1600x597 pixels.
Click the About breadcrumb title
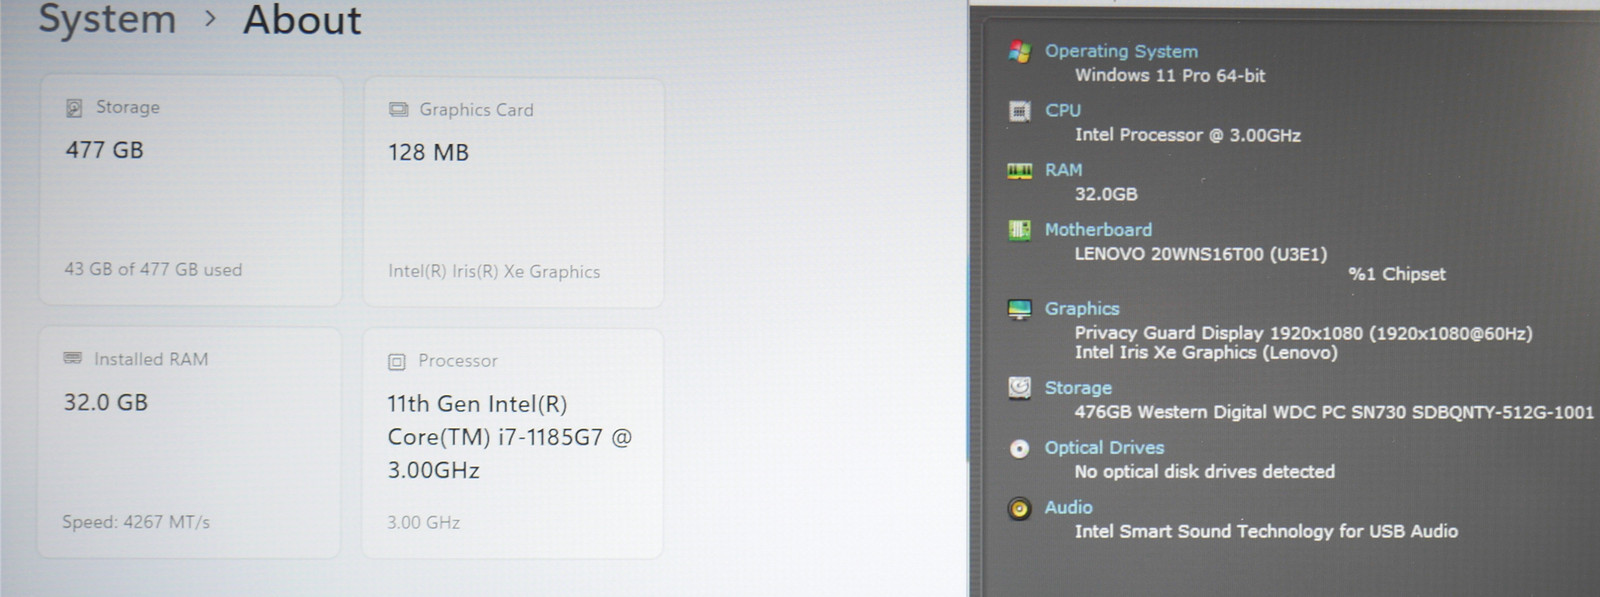pyautogui.click(x=302, y=20)
